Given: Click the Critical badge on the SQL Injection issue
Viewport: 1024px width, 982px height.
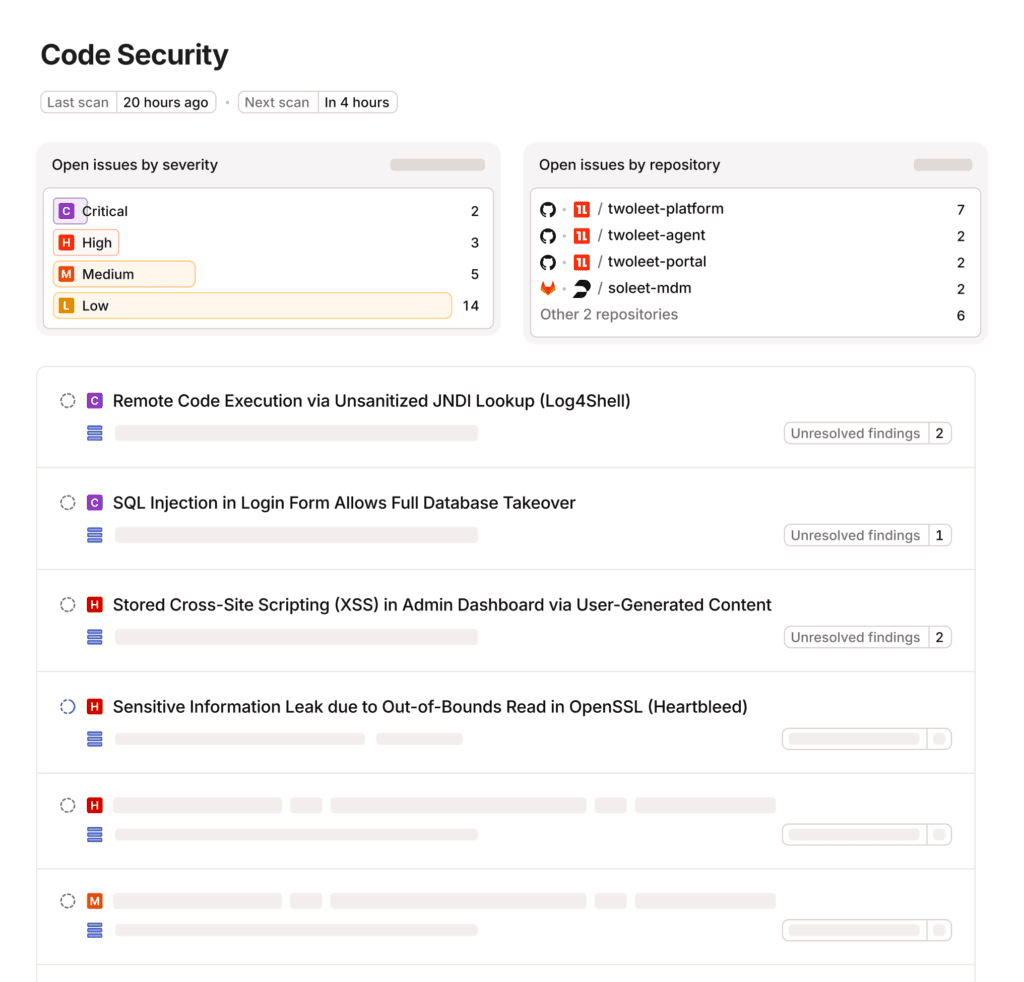Looking at the screenshot, I should tap(95, 503).
